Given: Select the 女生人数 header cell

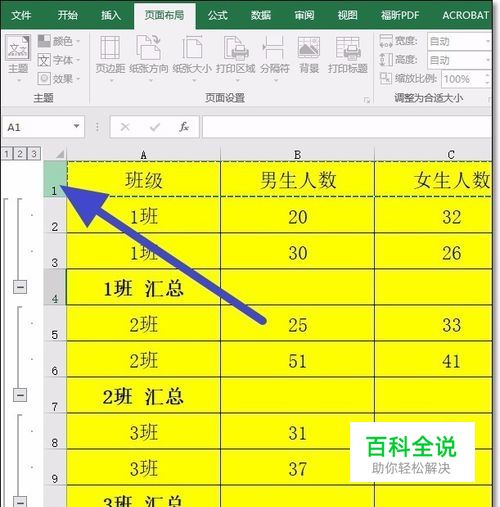Looking at the screenshot, I should tap(434, 180).
